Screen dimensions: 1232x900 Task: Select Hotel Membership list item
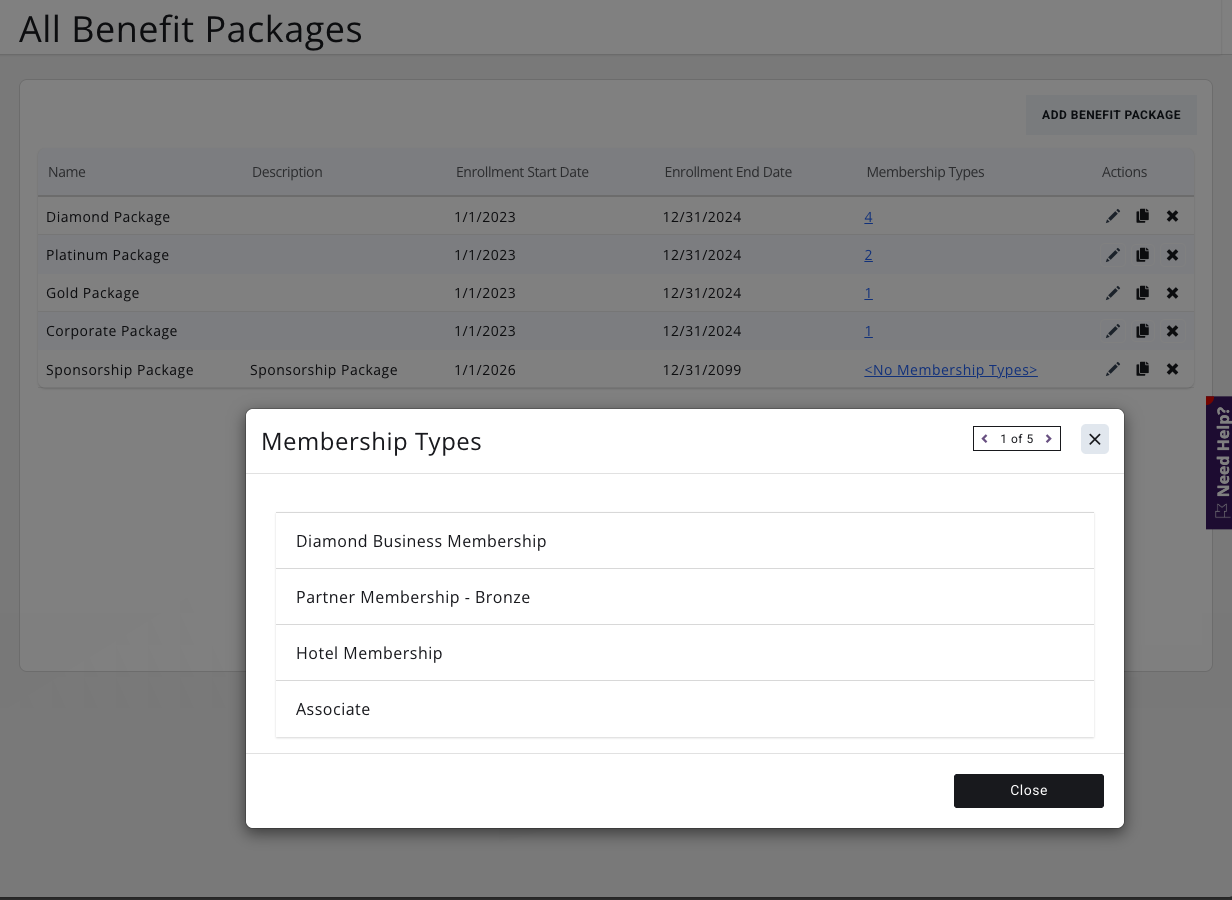click(x=685, y=653)
